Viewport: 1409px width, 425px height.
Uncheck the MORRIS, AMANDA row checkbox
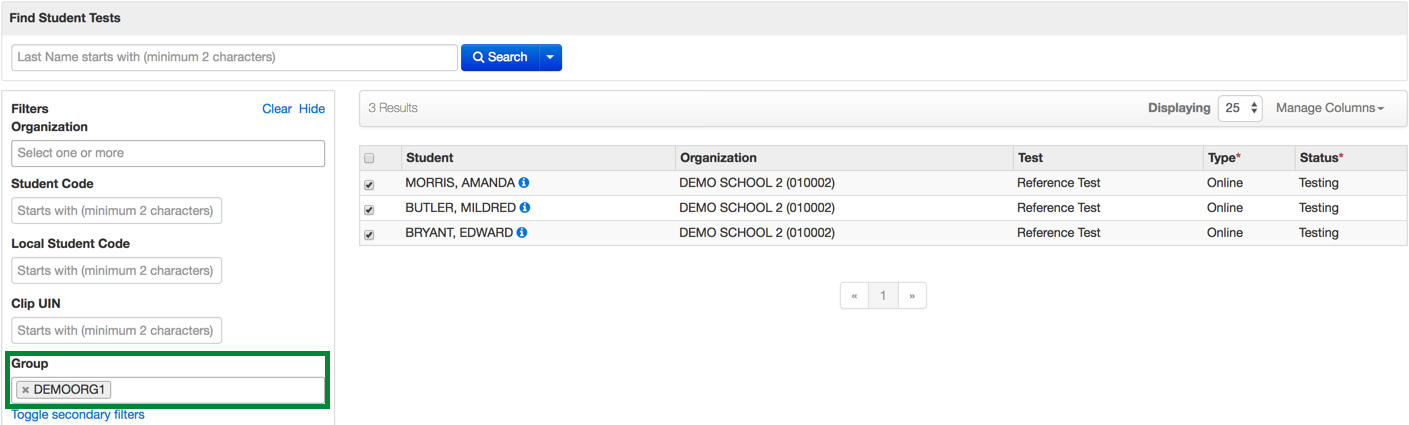pos(369,185)
